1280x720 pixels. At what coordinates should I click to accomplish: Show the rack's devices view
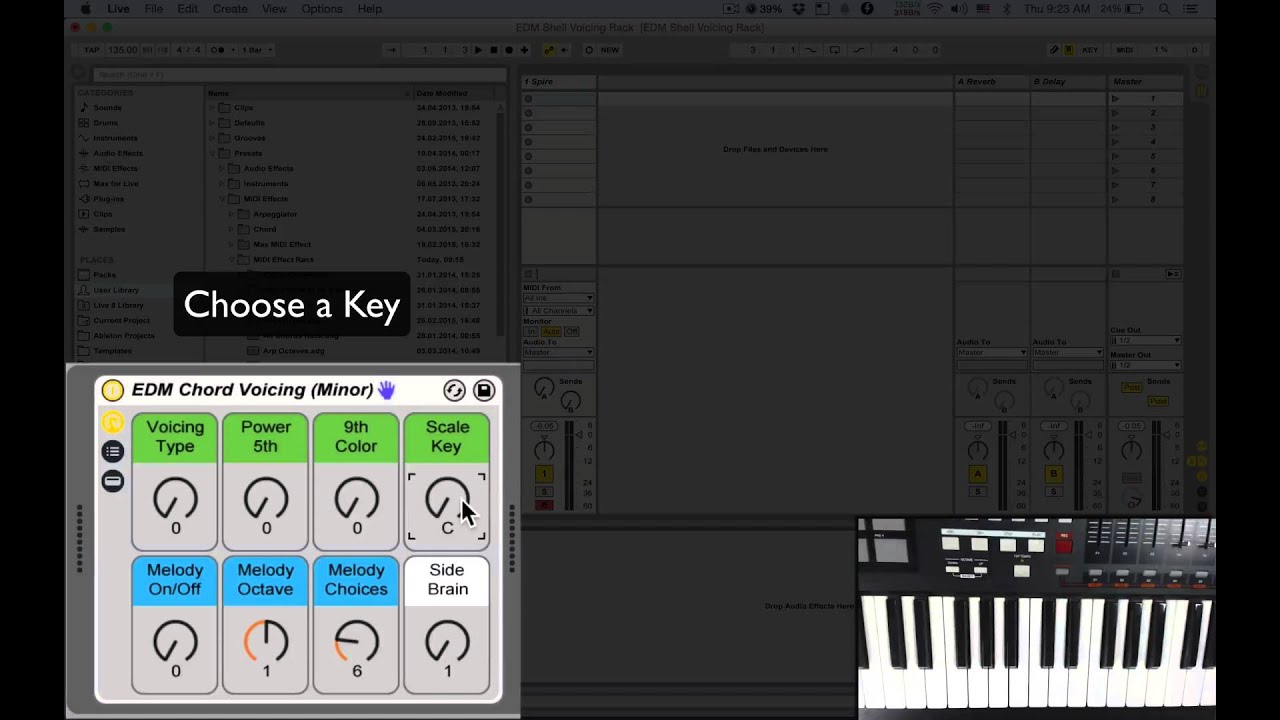point(113,481)
